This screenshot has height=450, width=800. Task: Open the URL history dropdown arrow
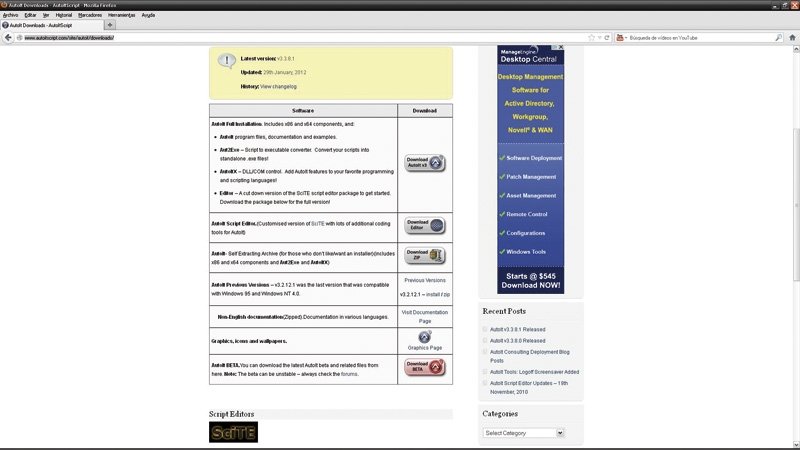tap(599, 38)
